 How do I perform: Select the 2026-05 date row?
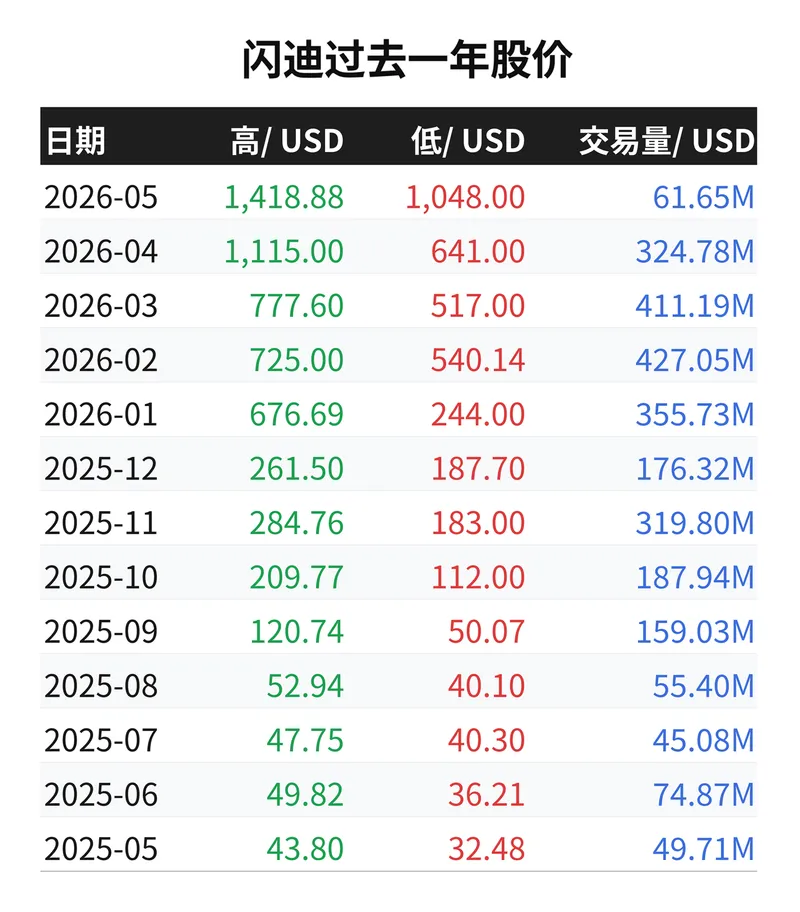[x=399, y=197]
